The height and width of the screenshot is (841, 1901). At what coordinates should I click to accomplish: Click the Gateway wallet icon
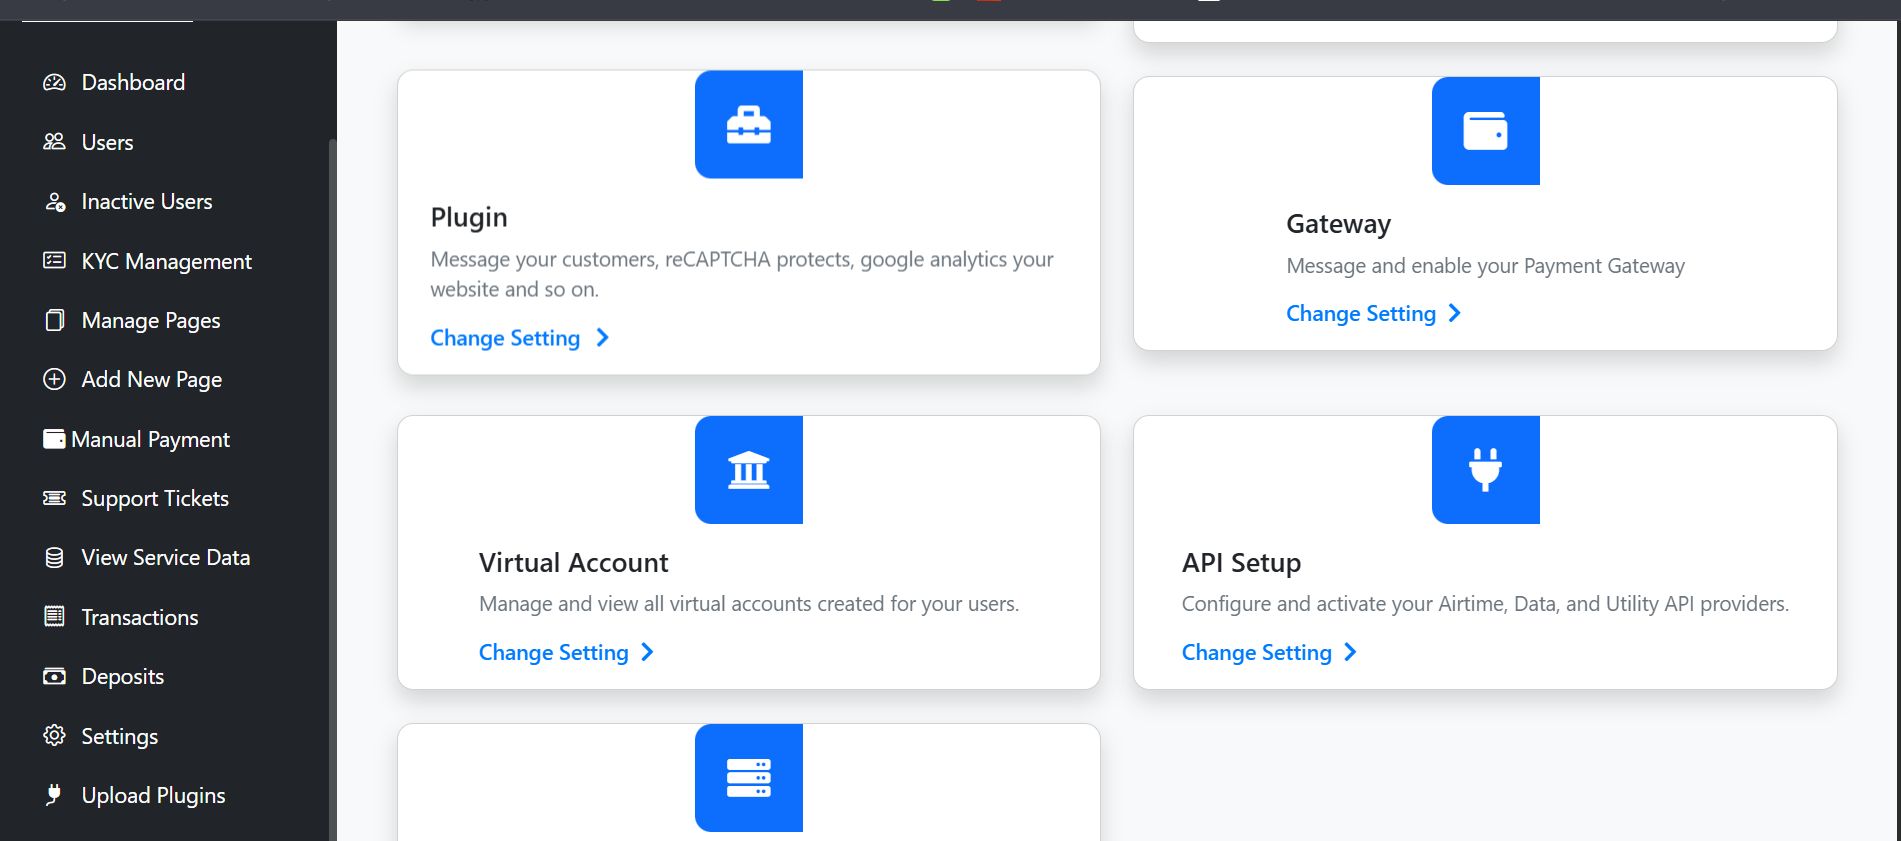click(1485, 131)
